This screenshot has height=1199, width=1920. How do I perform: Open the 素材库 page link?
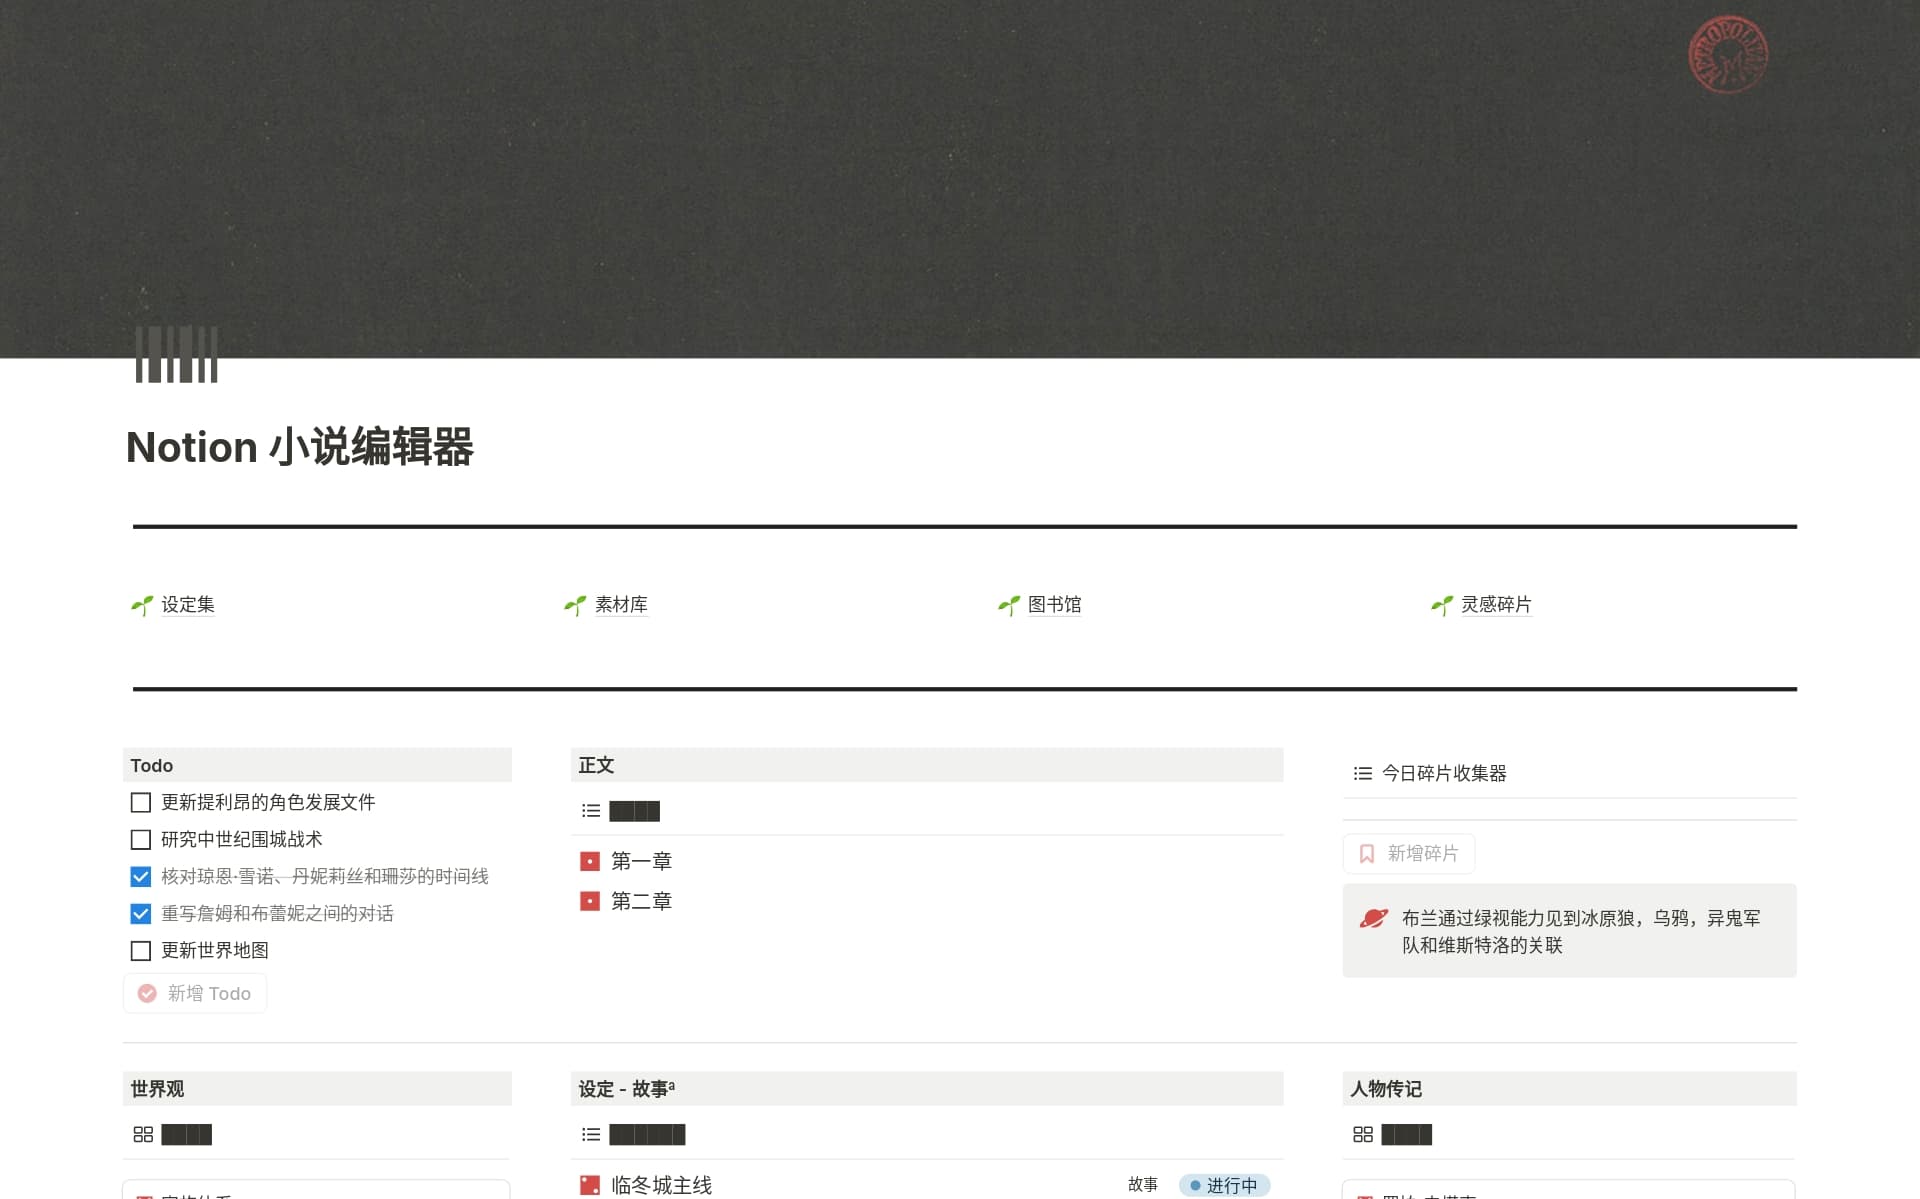pyautogui.click(x=621, y=604)
